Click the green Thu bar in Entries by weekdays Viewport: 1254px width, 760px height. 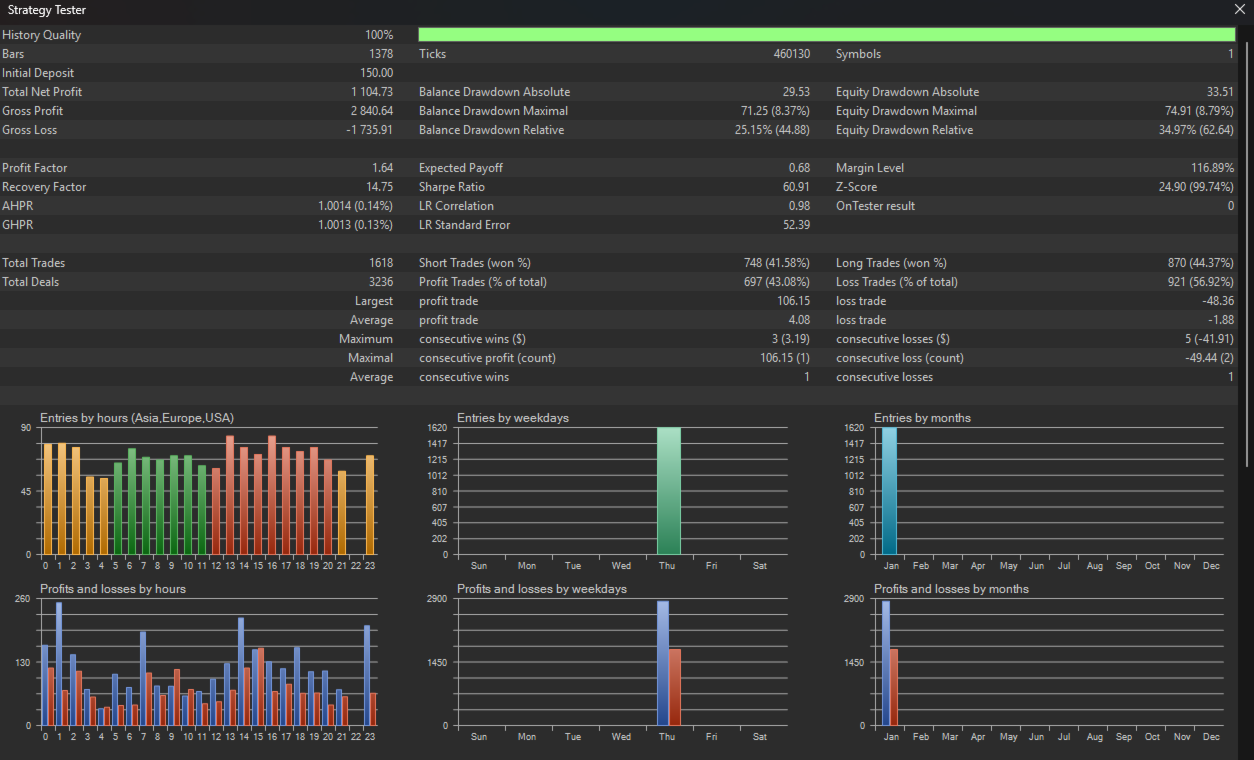[668, 491]
